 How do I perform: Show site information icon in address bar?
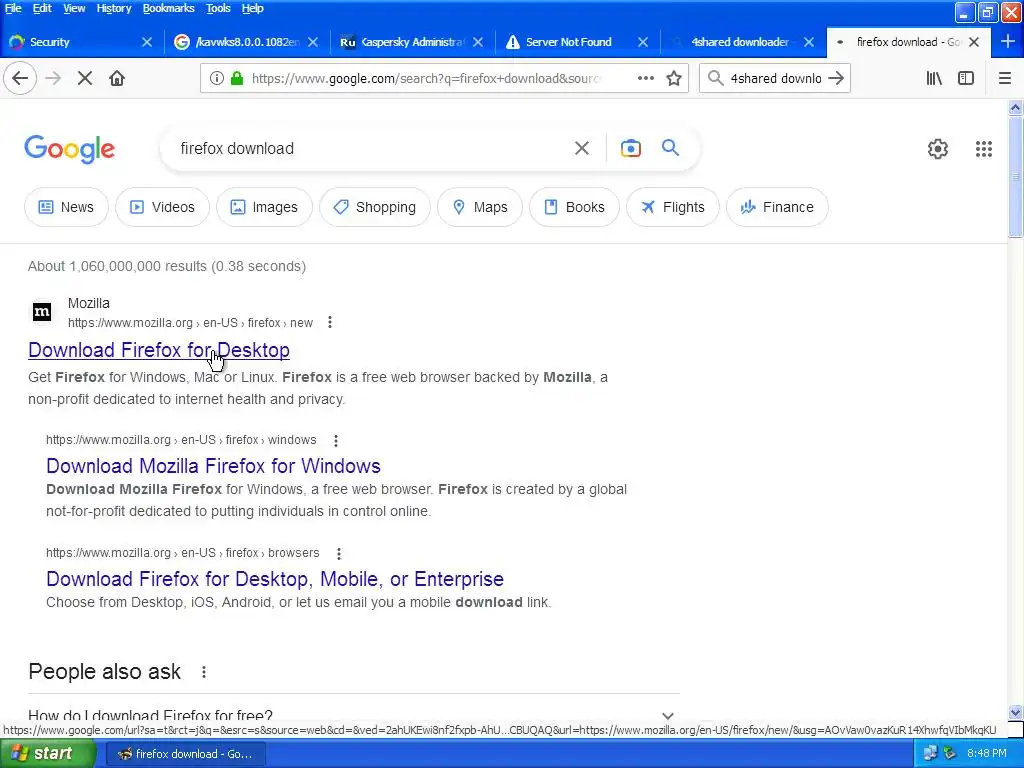click(217, 78)
